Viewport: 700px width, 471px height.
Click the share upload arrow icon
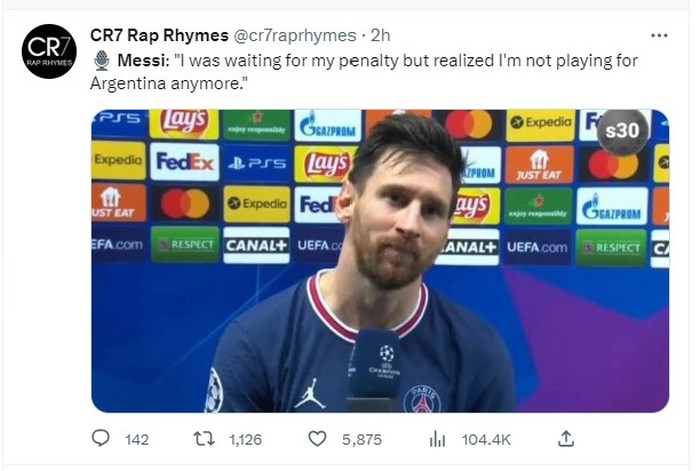(566, 439)
